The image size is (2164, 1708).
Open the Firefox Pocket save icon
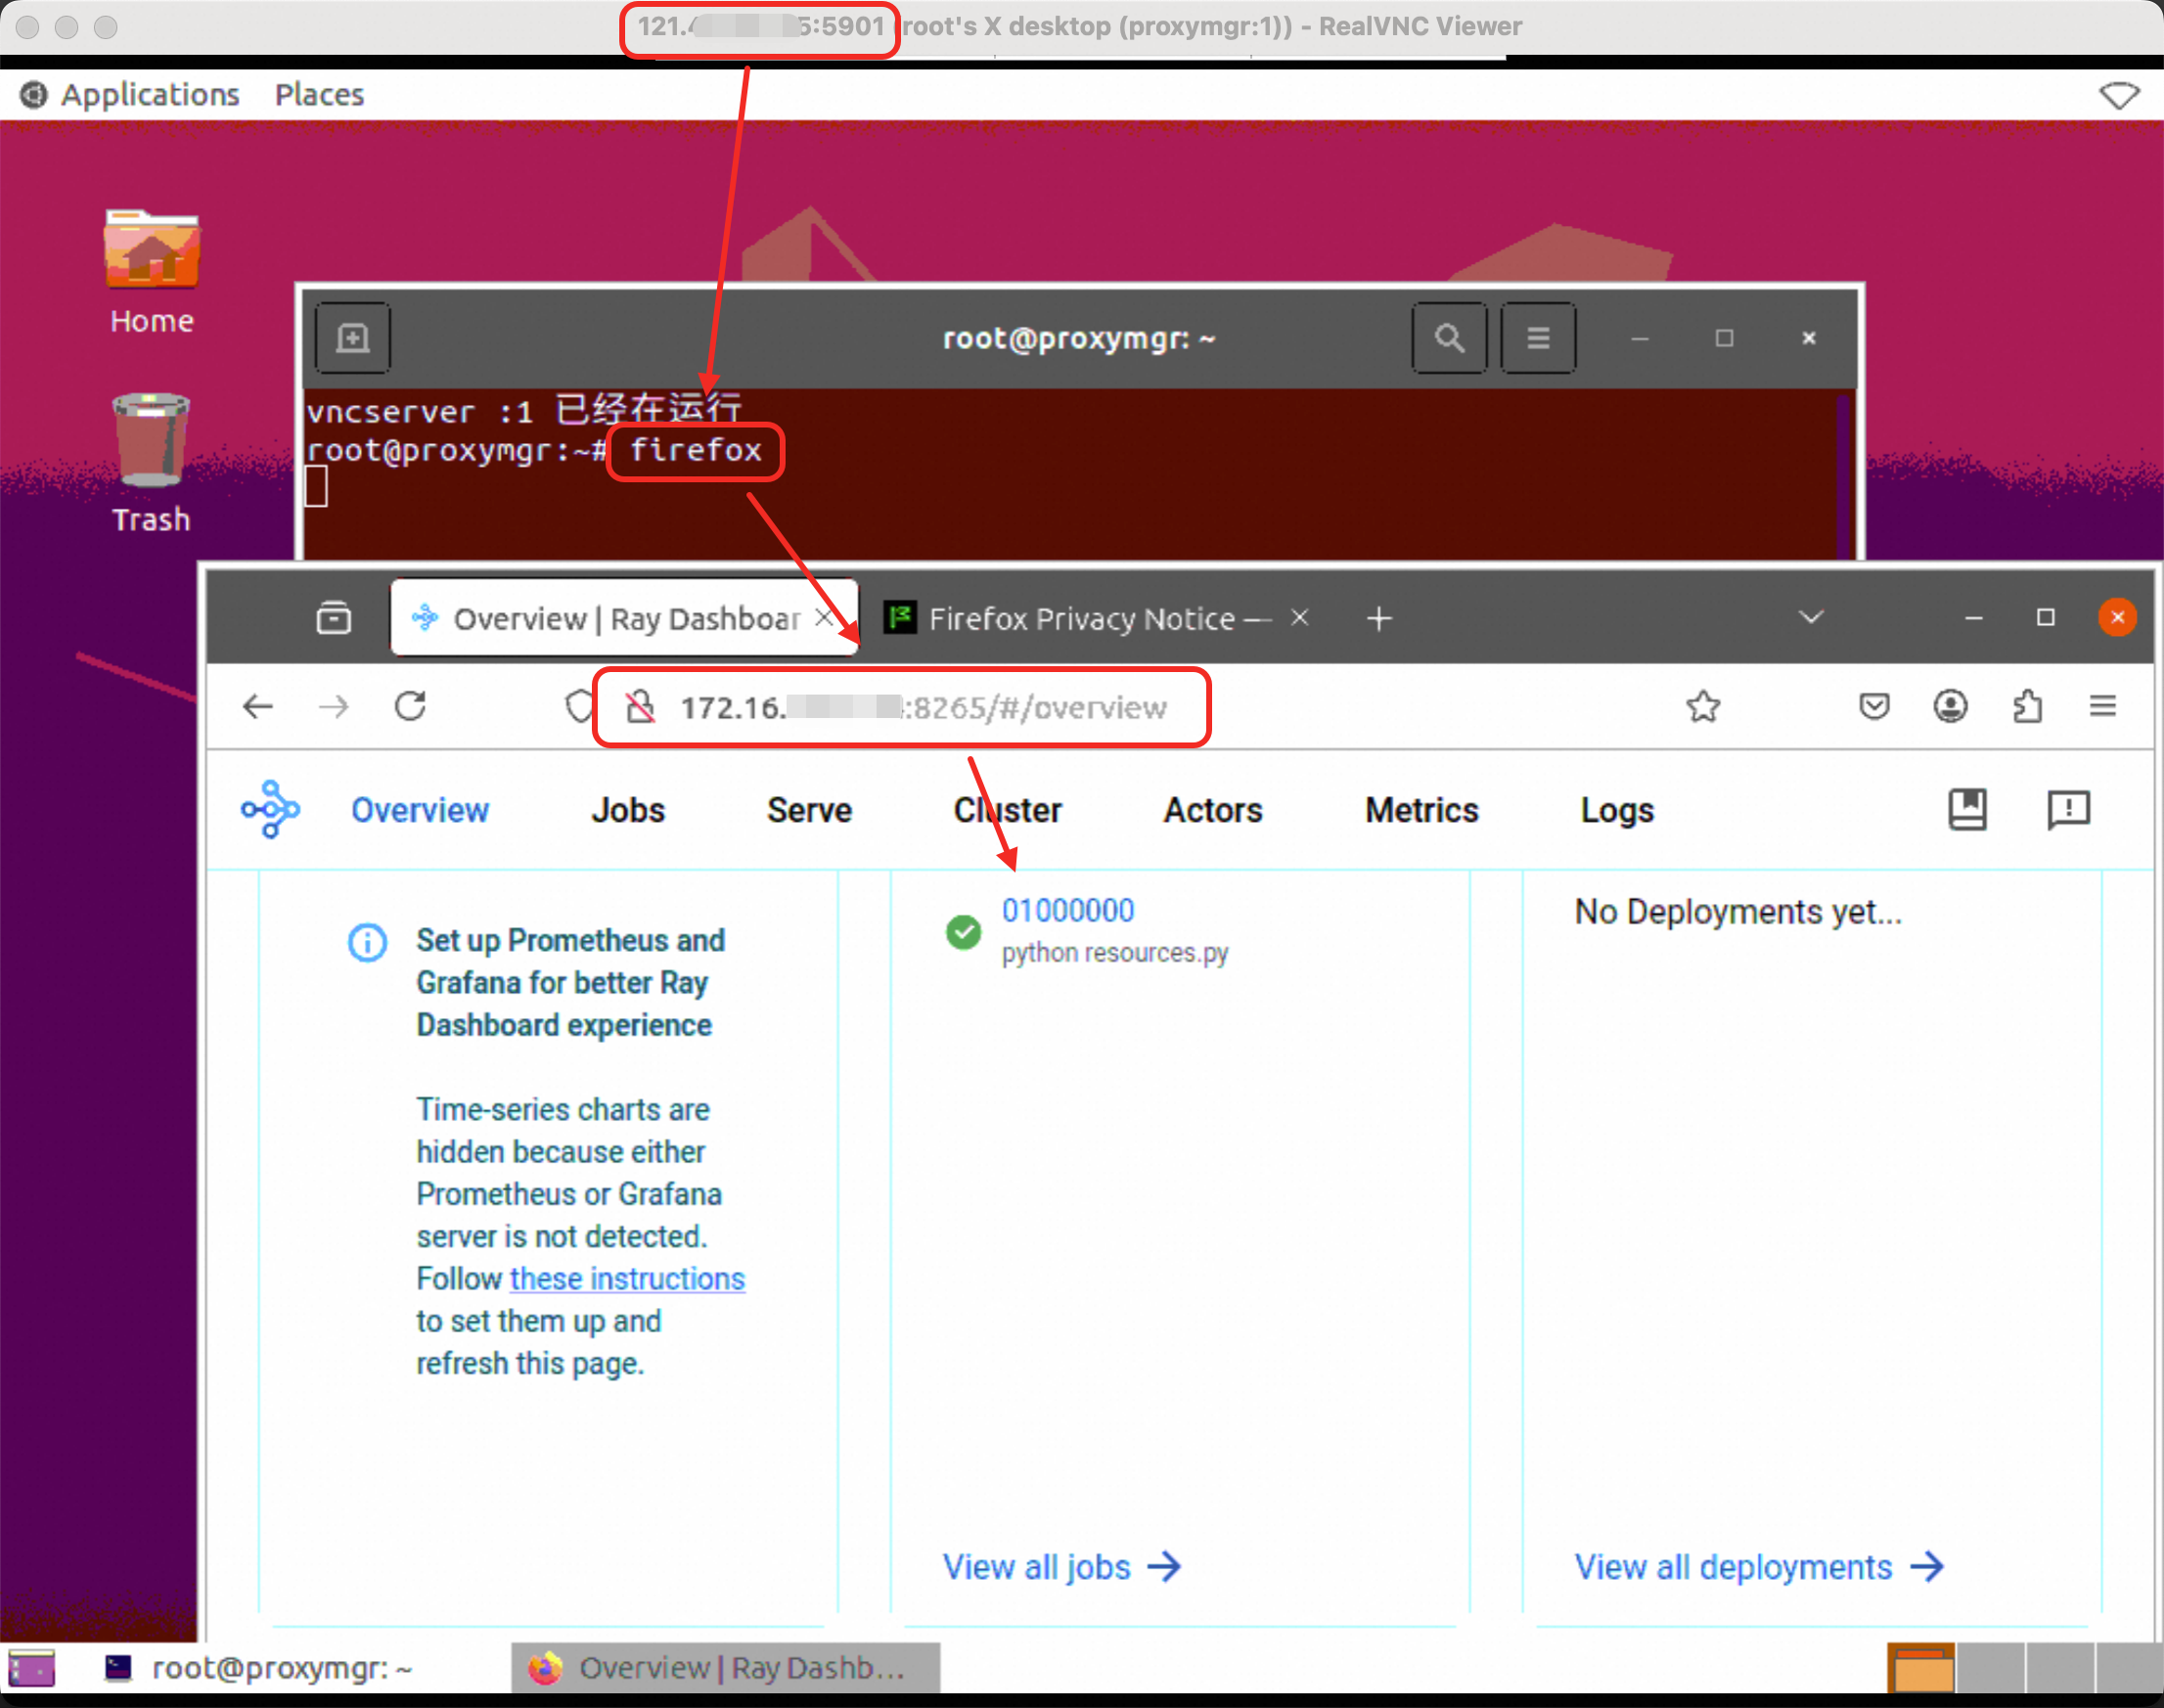[1874, 707]
